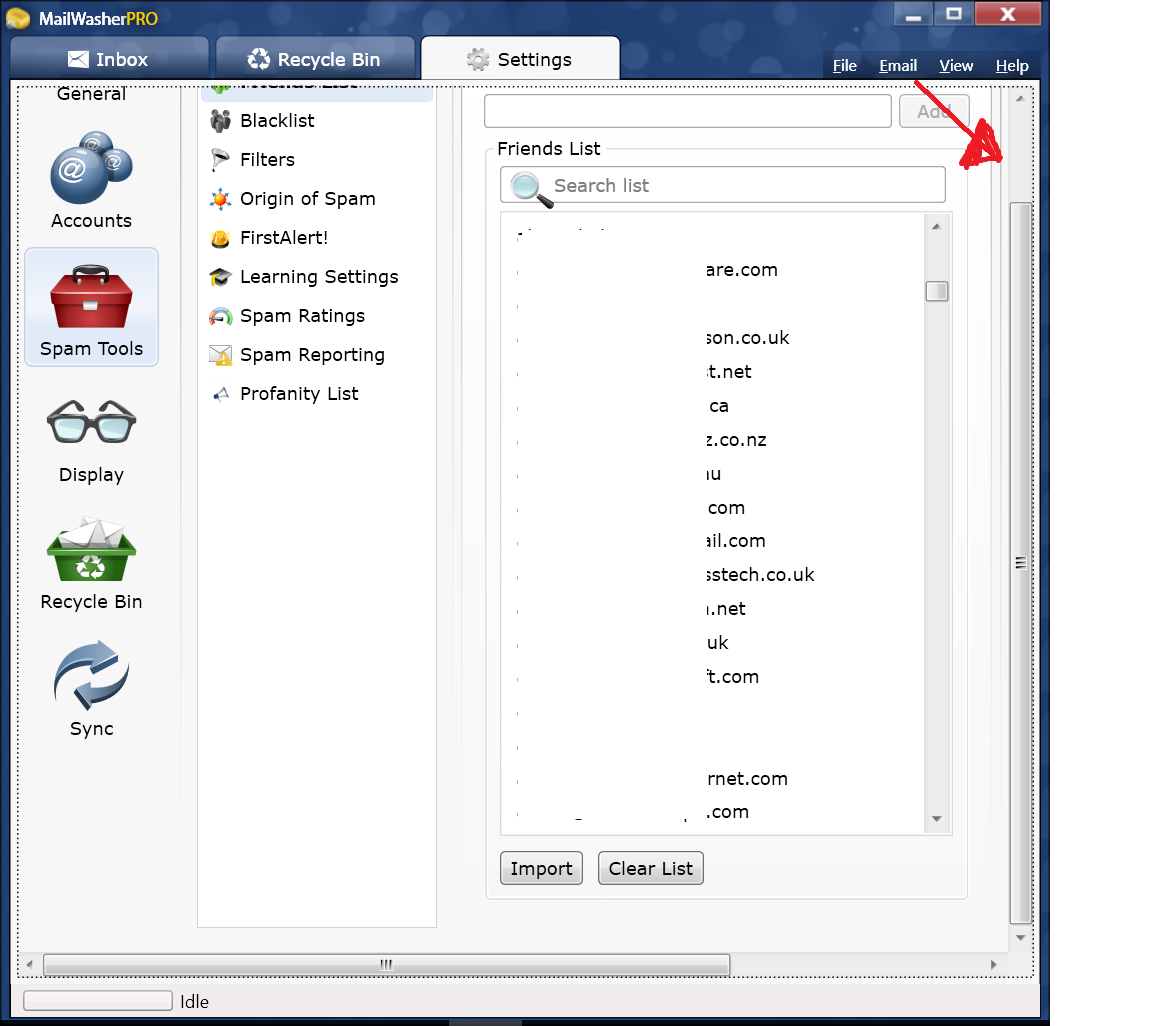
Task: Click the Import button
Action: [x=541, y=868]
